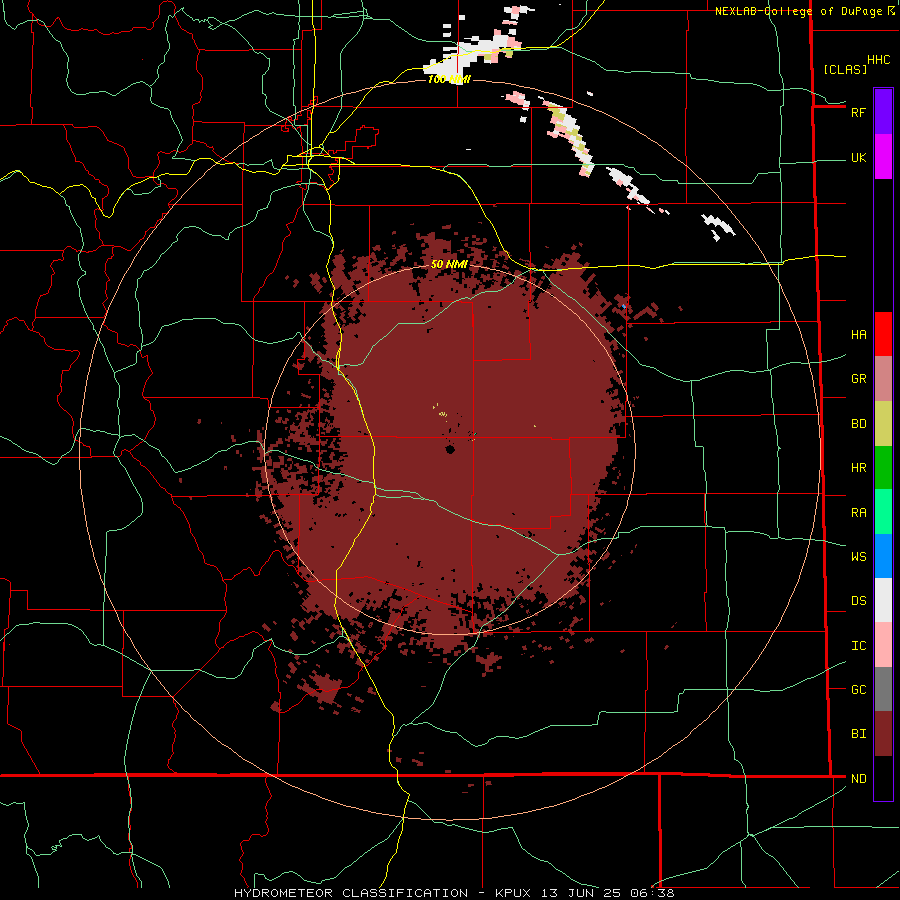
Task: Click the 'BD' legend label
Action: pos(858,424)
